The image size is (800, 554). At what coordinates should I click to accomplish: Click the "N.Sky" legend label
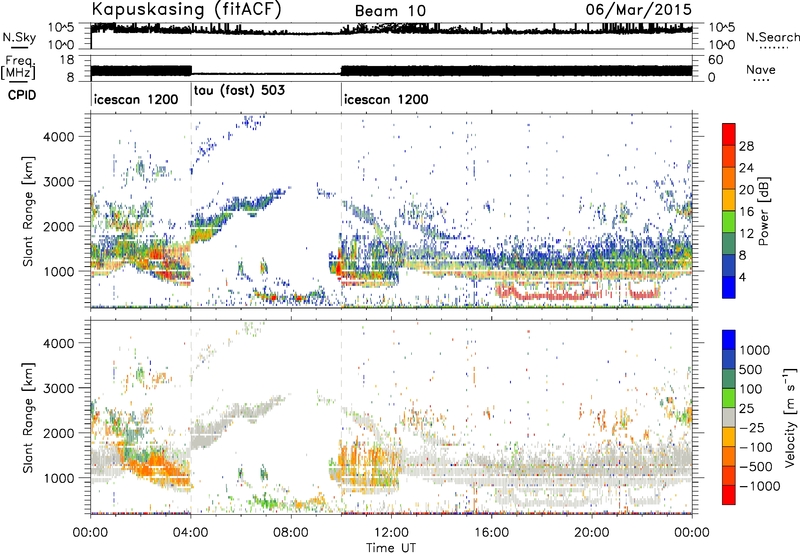pos(19,37)
